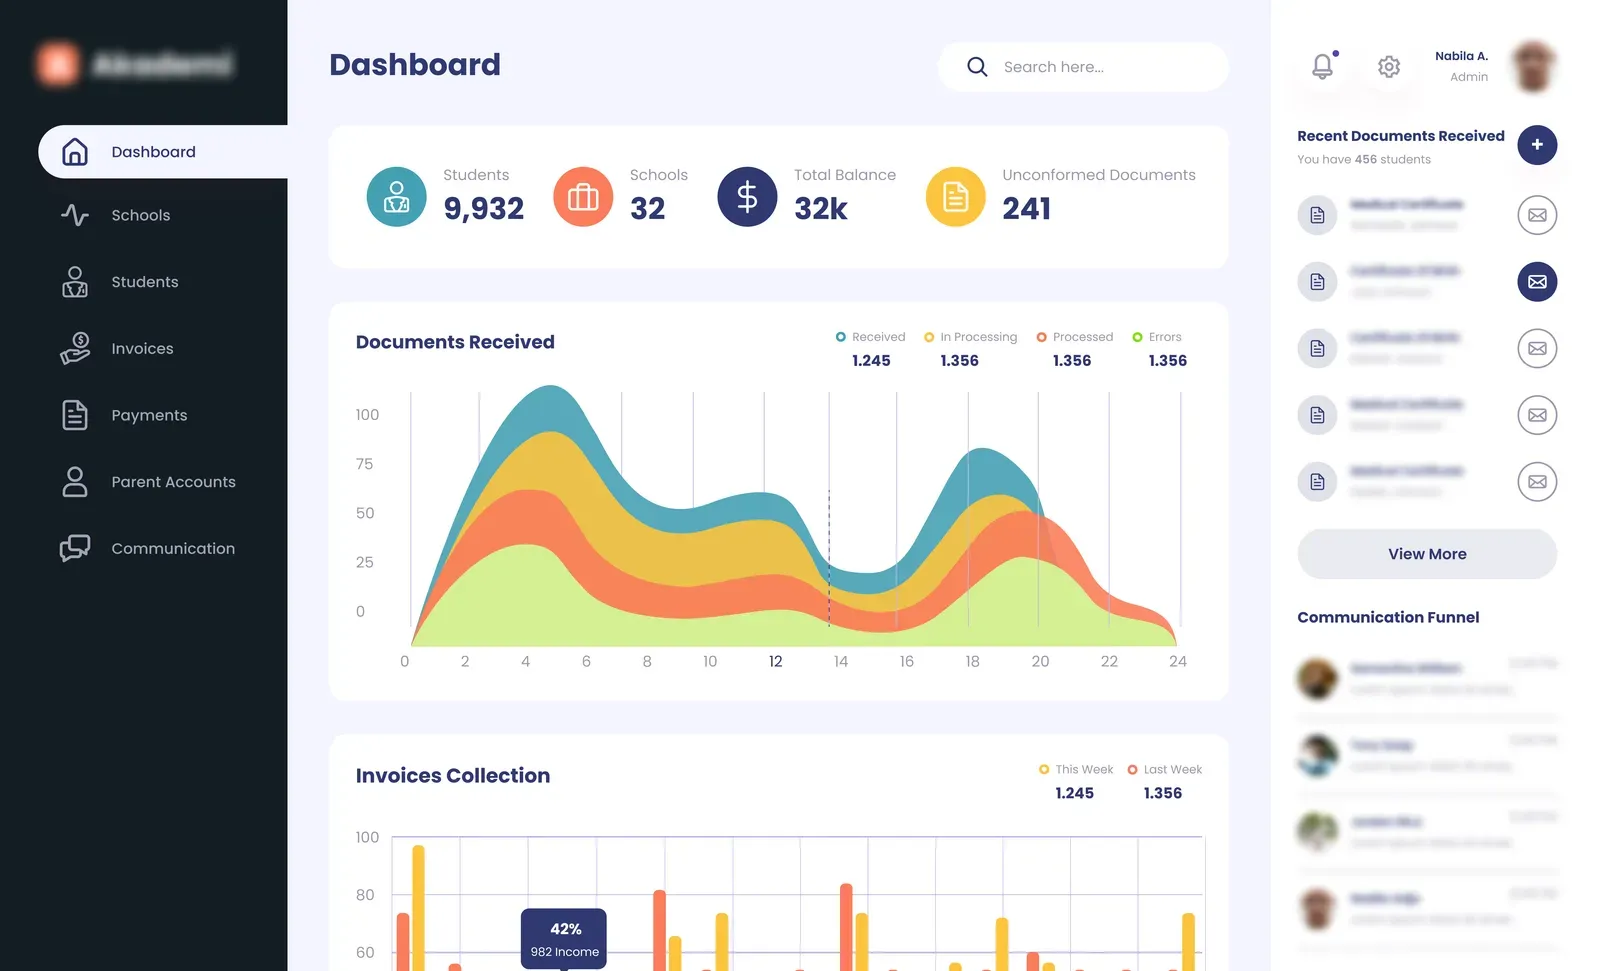Click the highlighted dark mail icon

[1537, 282]
